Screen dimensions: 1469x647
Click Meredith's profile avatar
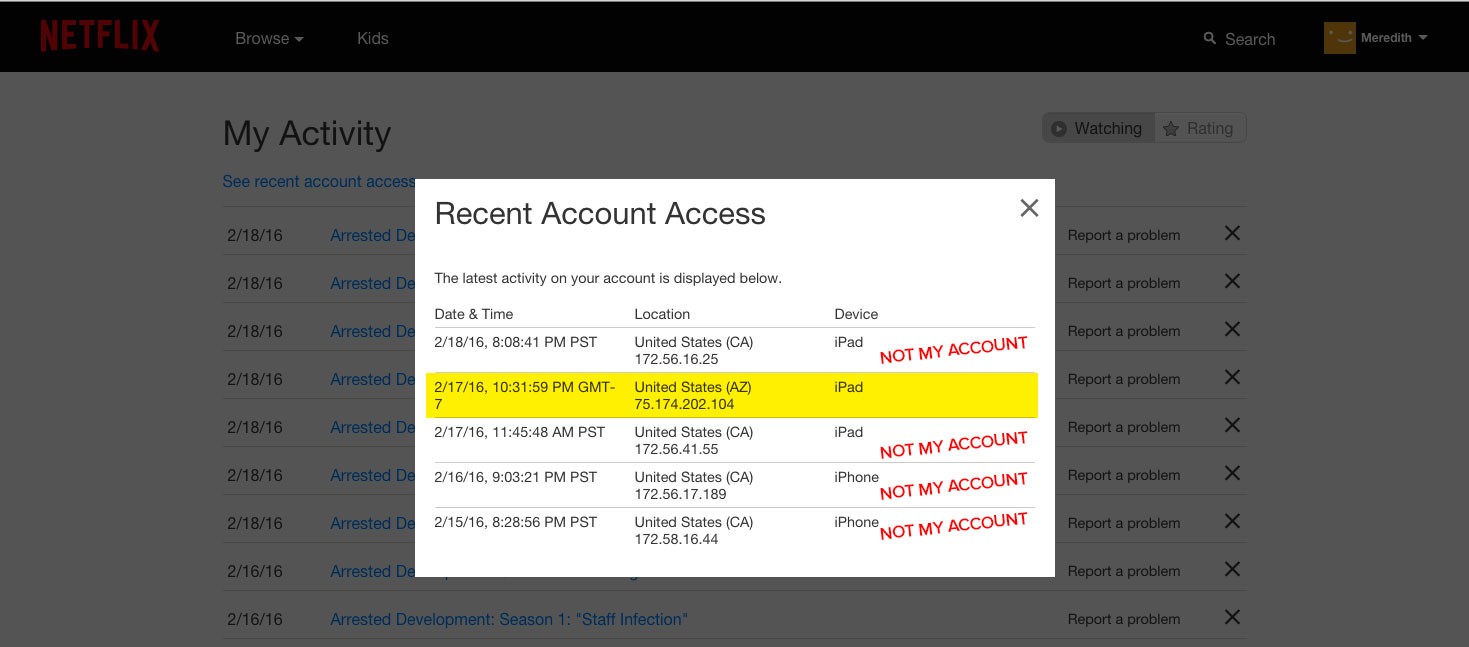tap(1340, 38)
